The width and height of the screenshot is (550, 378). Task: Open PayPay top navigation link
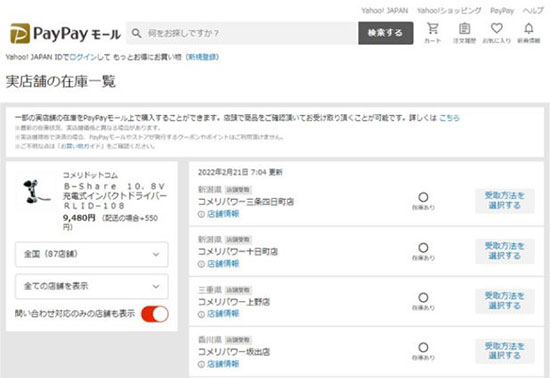point(502,11)
